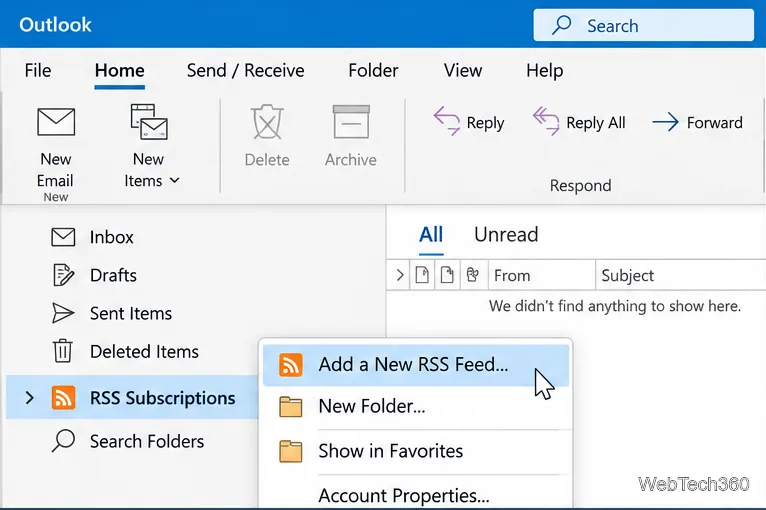Viewport: 766px width, 510px height.
Task: Open the File menu tab
Action: 38,70
